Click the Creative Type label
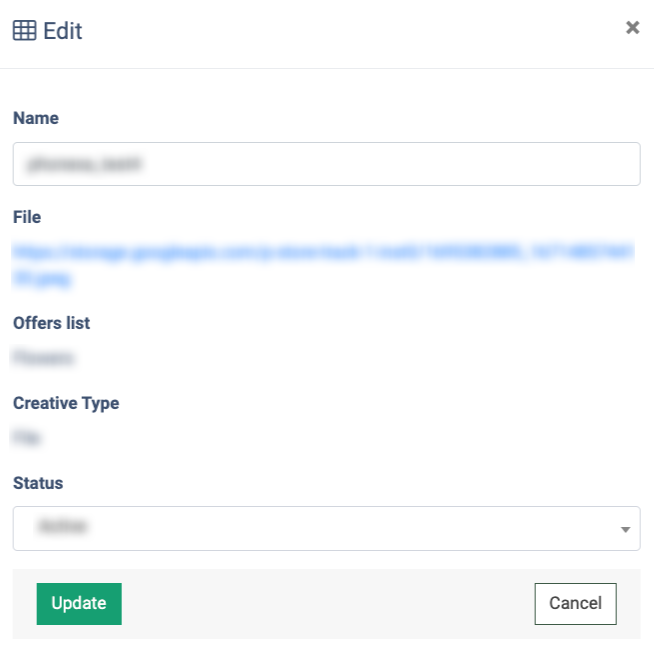The image size is (654, 656). point(66,403)
